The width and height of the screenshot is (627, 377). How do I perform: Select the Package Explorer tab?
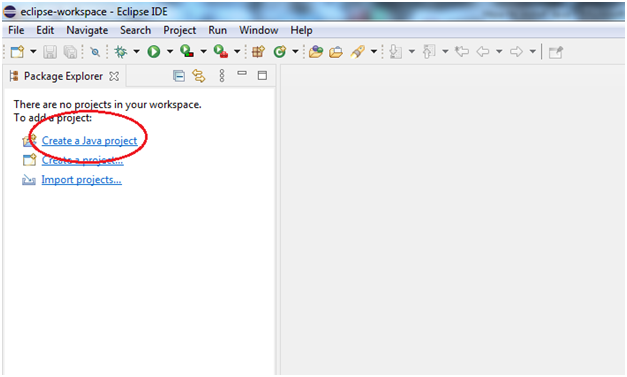tap(63, 76)
